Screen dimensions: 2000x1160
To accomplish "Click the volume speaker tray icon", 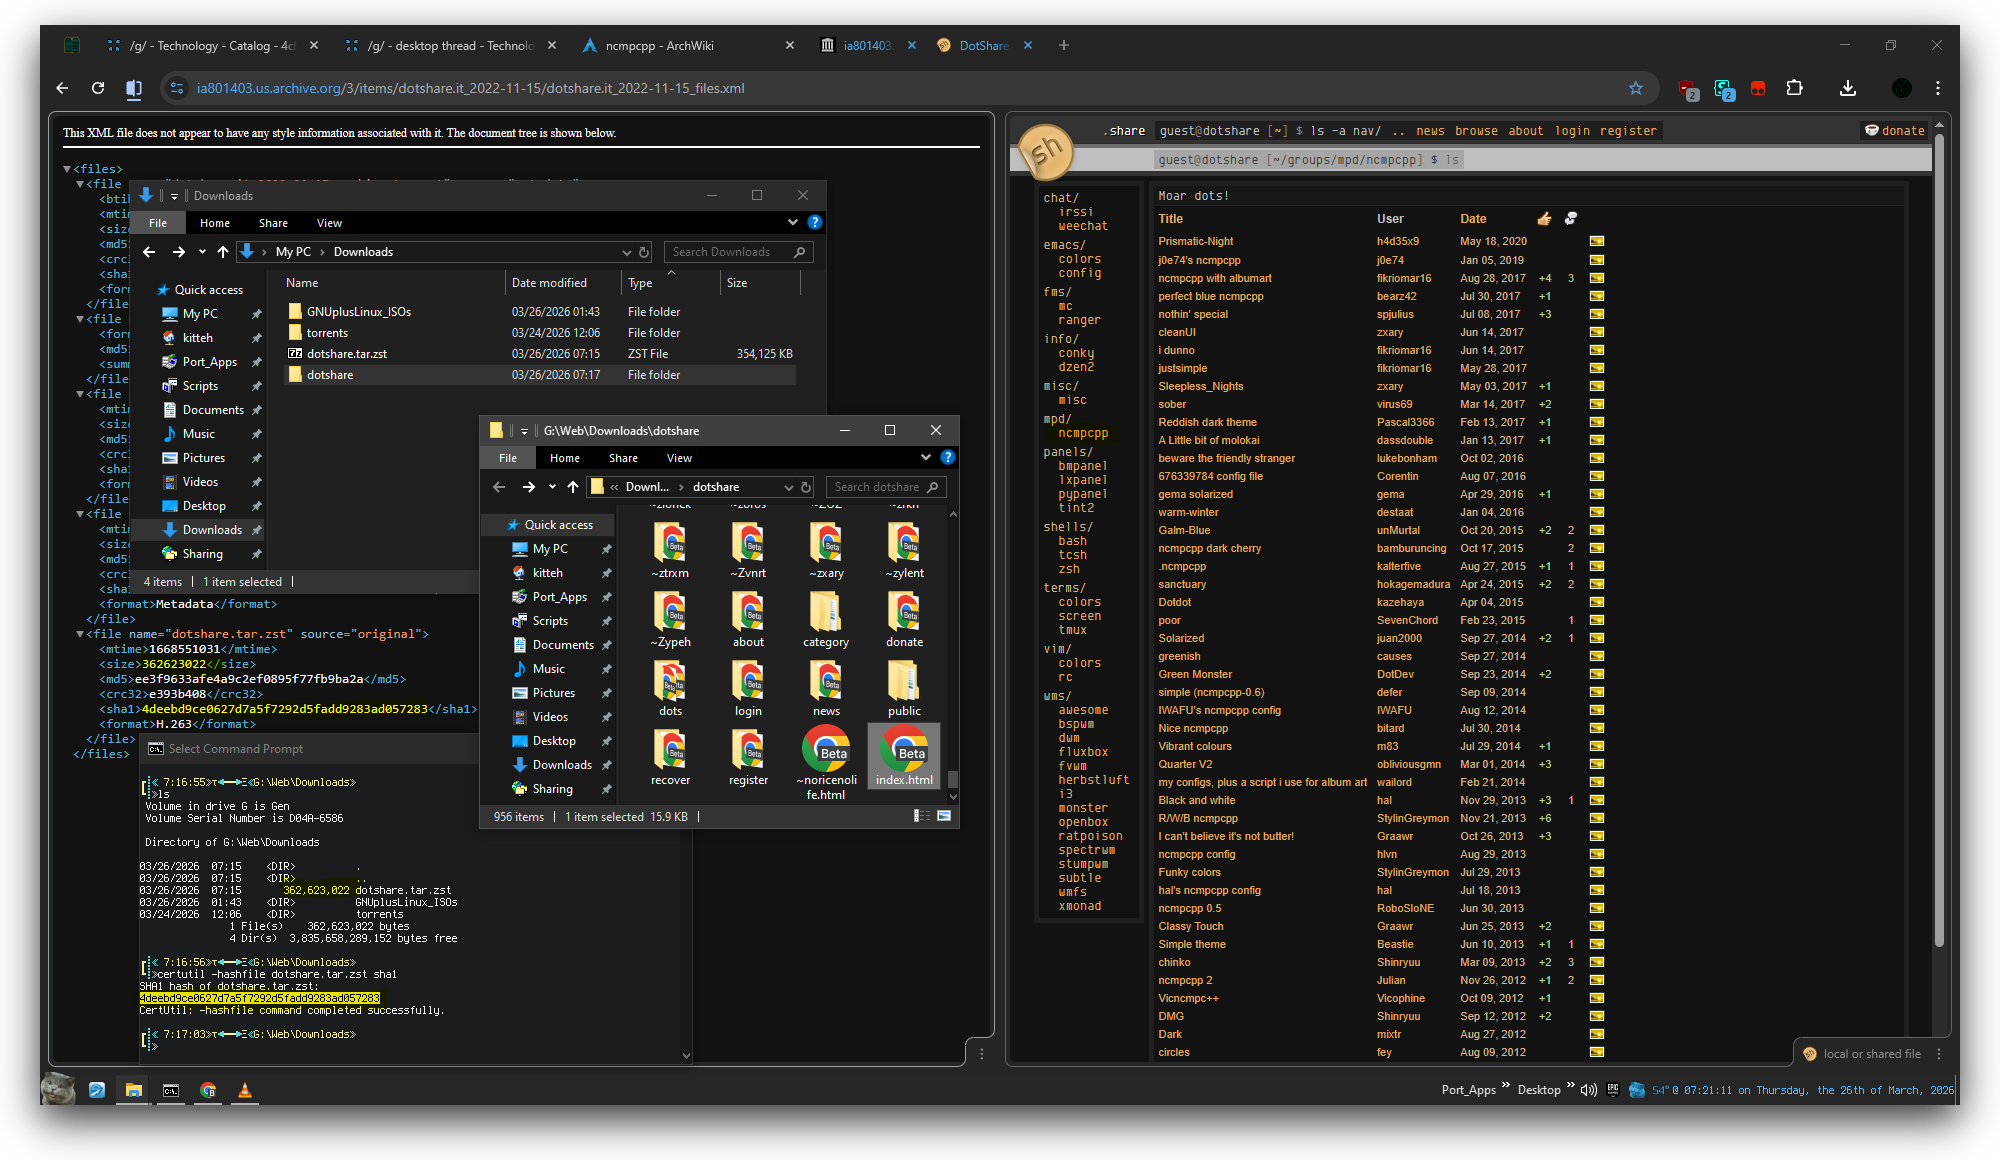I will 1588,1090.
